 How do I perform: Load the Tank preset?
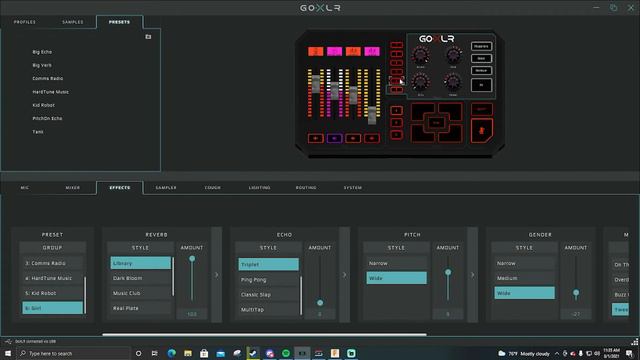[x=38, y=132]
